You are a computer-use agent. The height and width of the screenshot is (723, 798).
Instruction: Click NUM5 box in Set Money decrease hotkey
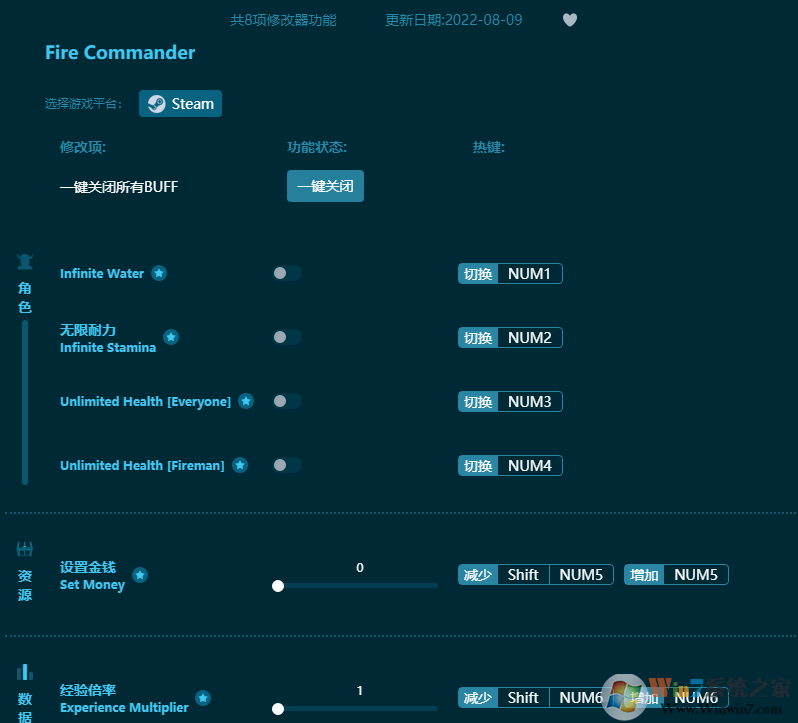pos(581,575)
